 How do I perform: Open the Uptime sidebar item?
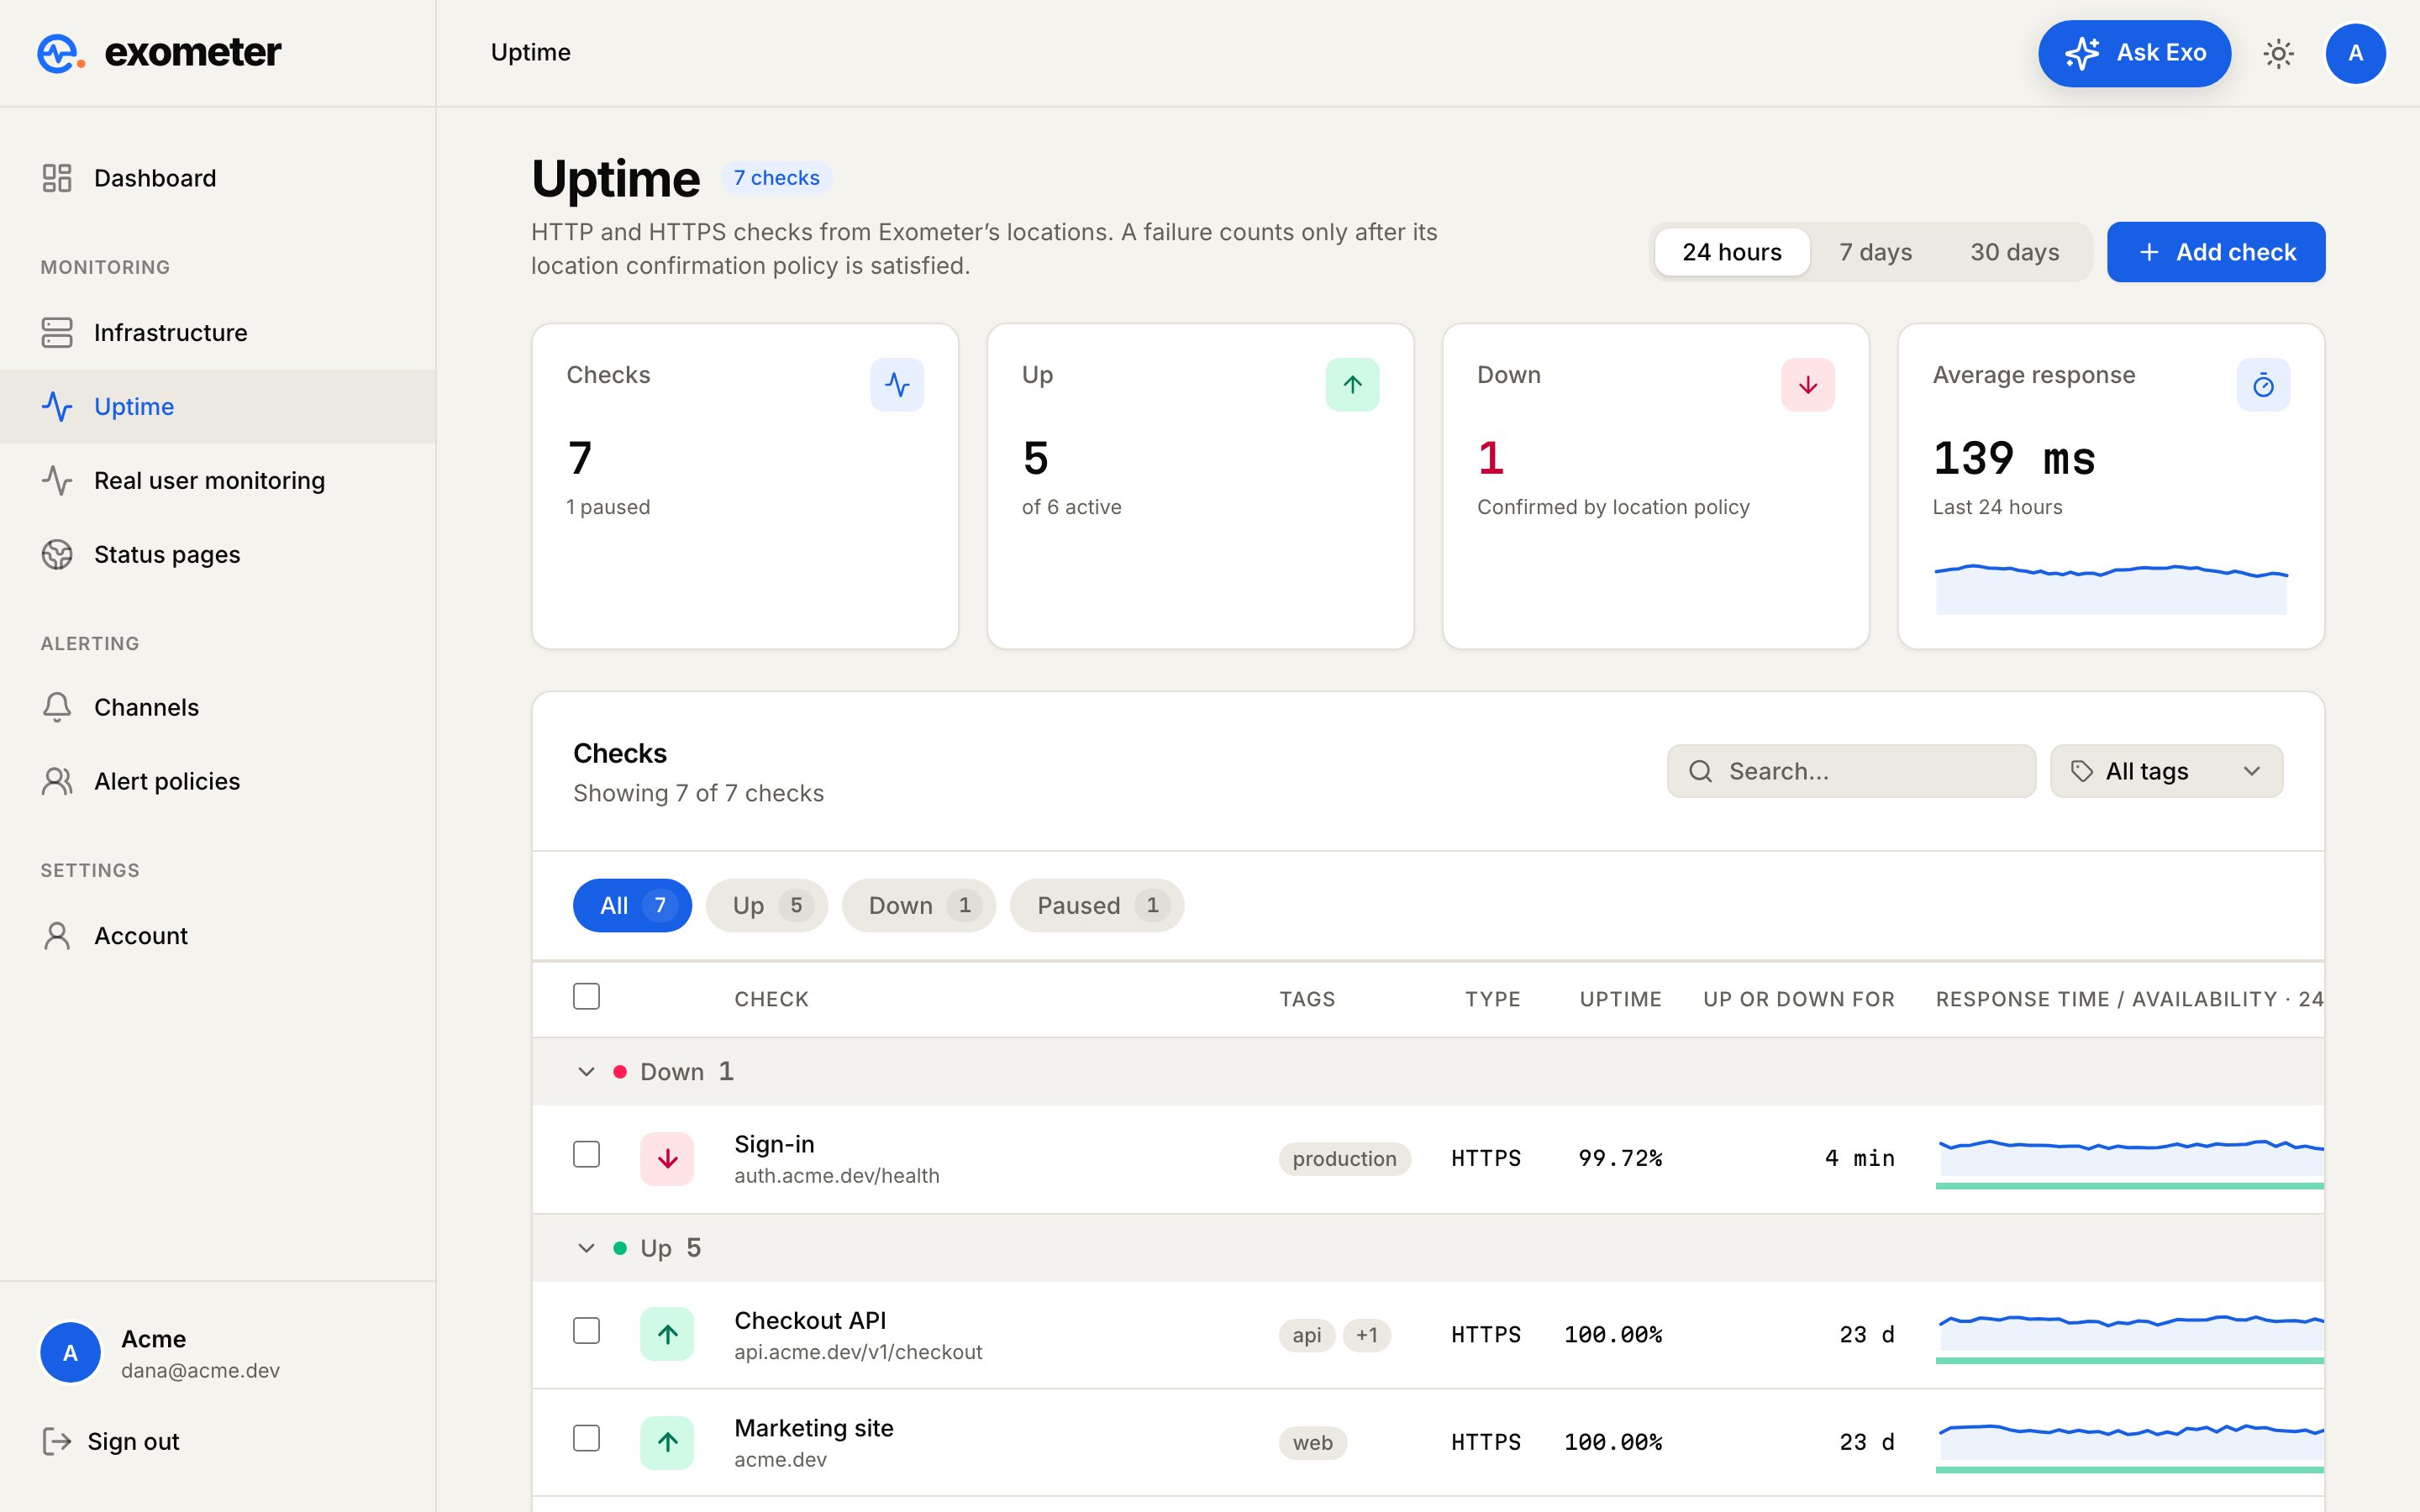pos(218,406)
